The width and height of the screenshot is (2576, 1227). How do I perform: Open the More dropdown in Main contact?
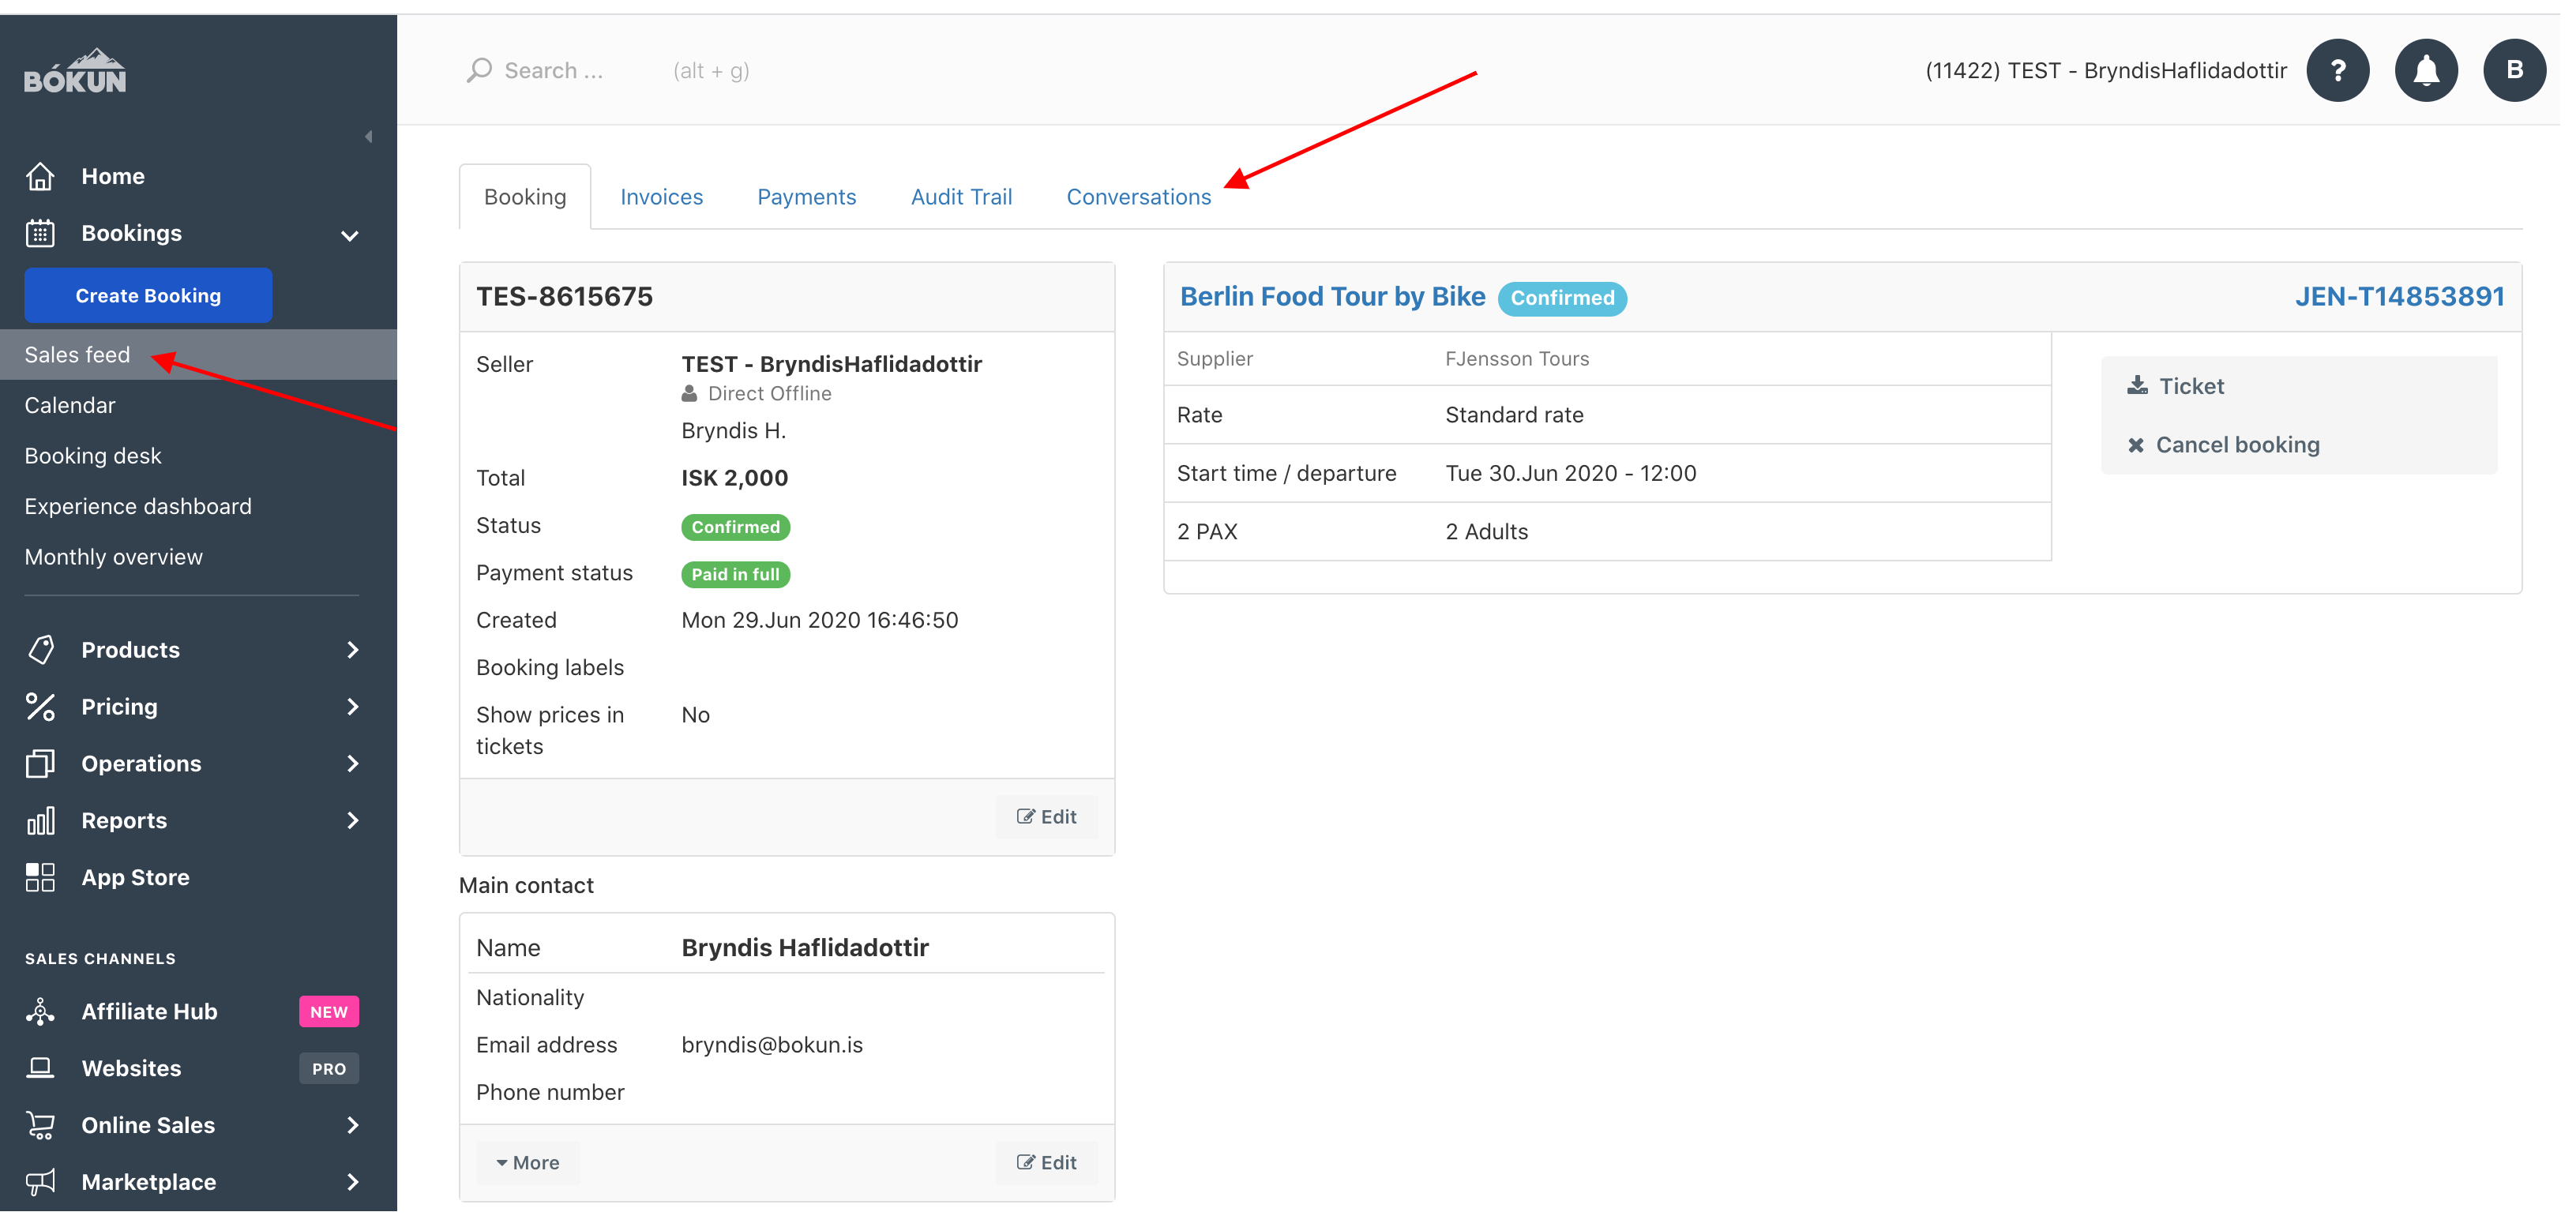click(528, 1163)
